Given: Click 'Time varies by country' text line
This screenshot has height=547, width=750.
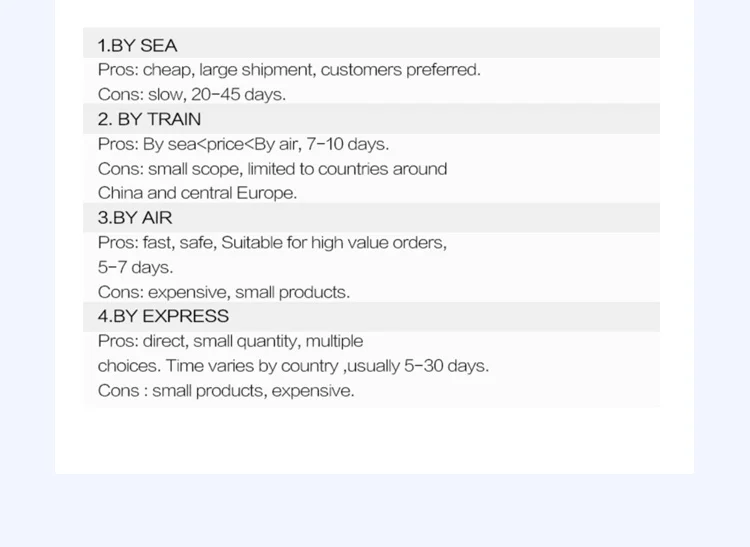Looking at the screenshot, I should click(293, 366).
